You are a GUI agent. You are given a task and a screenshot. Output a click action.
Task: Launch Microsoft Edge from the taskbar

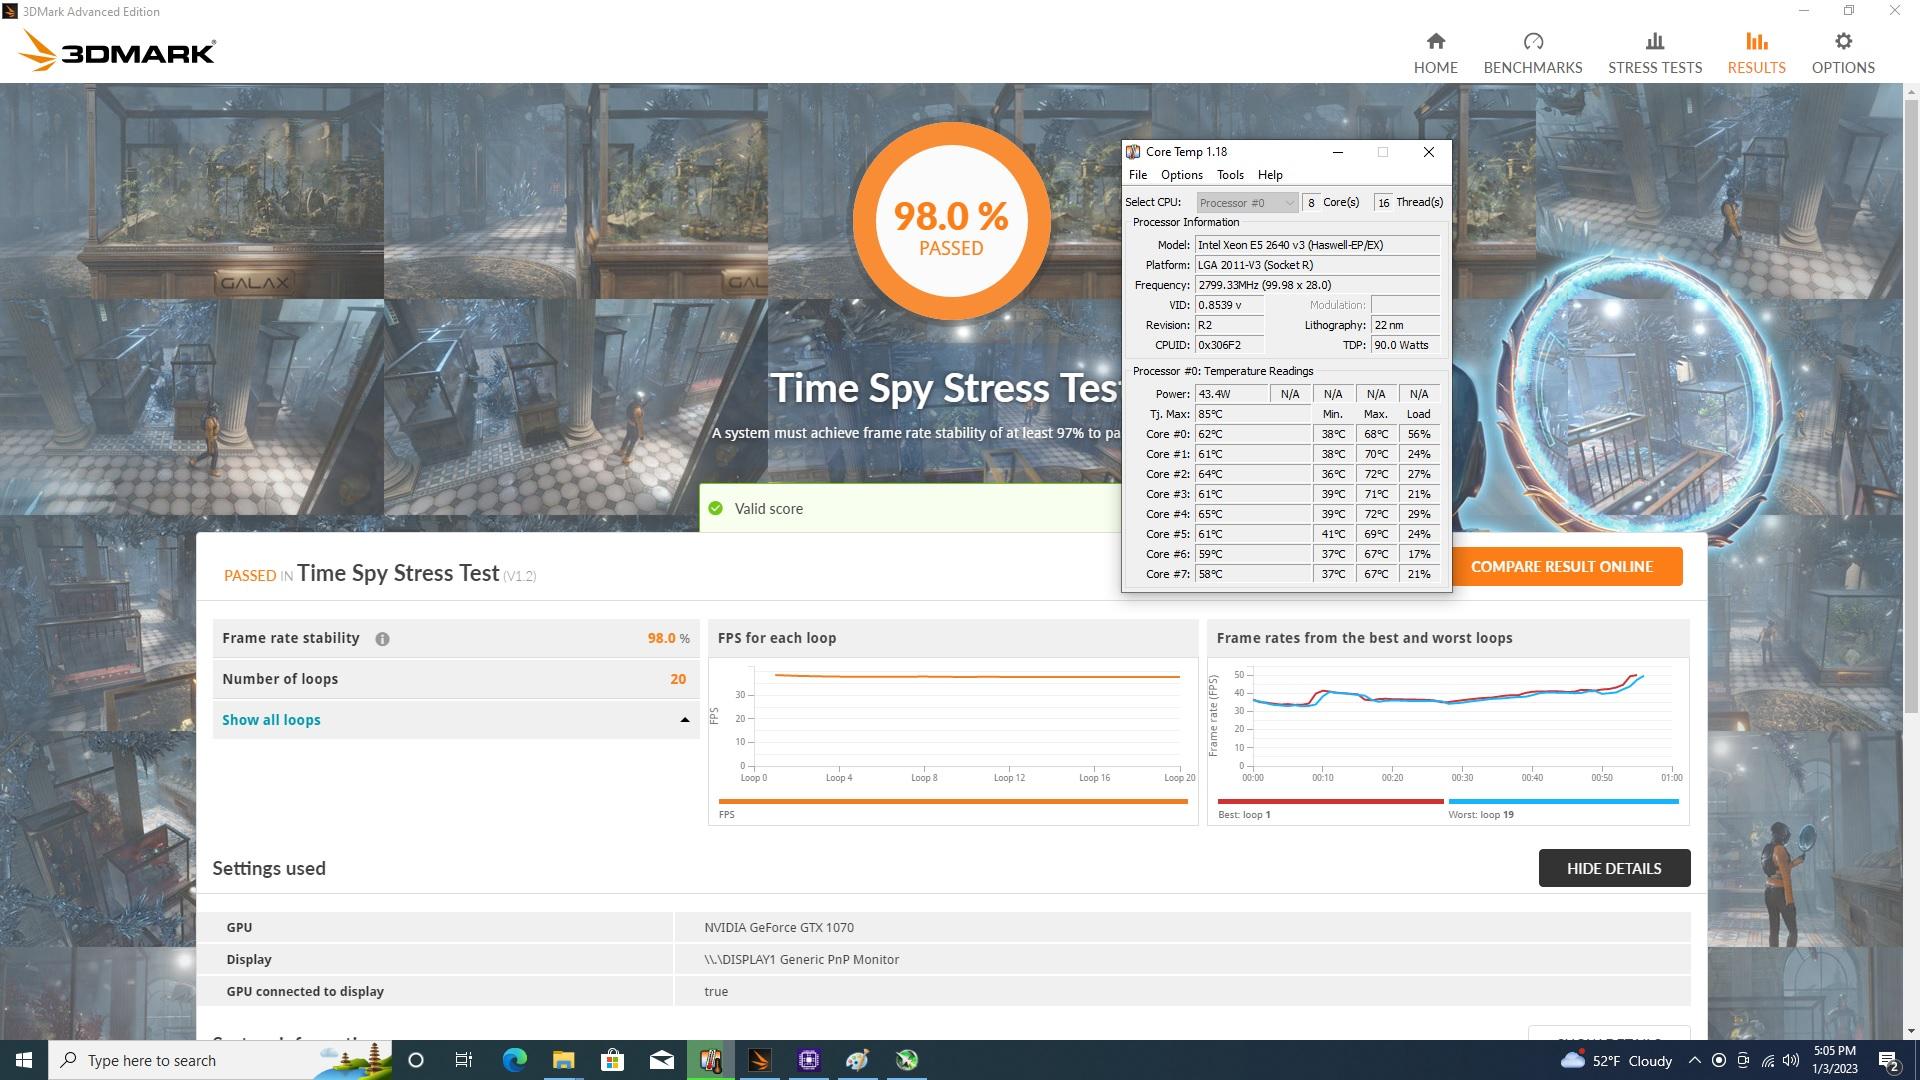click(x=514, y=1060)
